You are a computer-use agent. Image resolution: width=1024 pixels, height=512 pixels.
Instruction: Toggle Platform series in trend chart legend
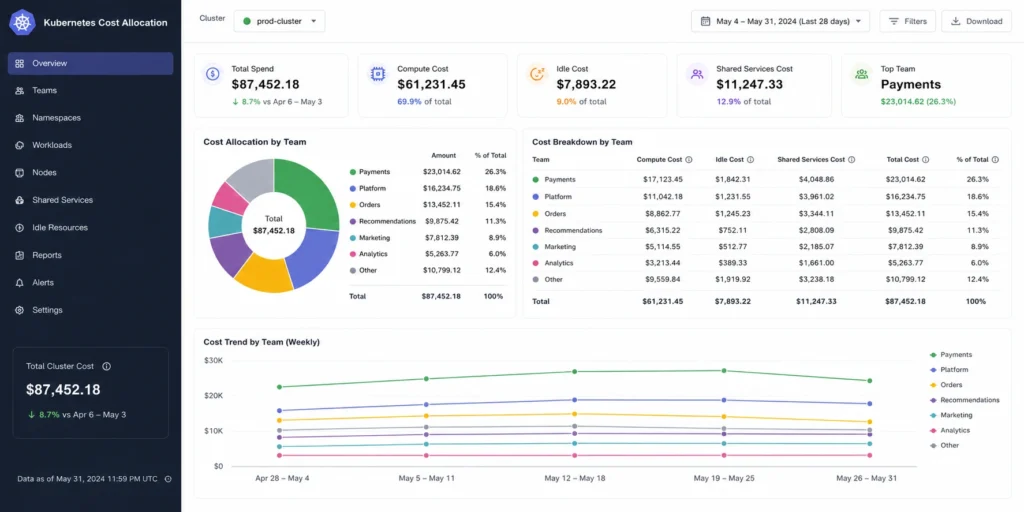tap(949, 370)
